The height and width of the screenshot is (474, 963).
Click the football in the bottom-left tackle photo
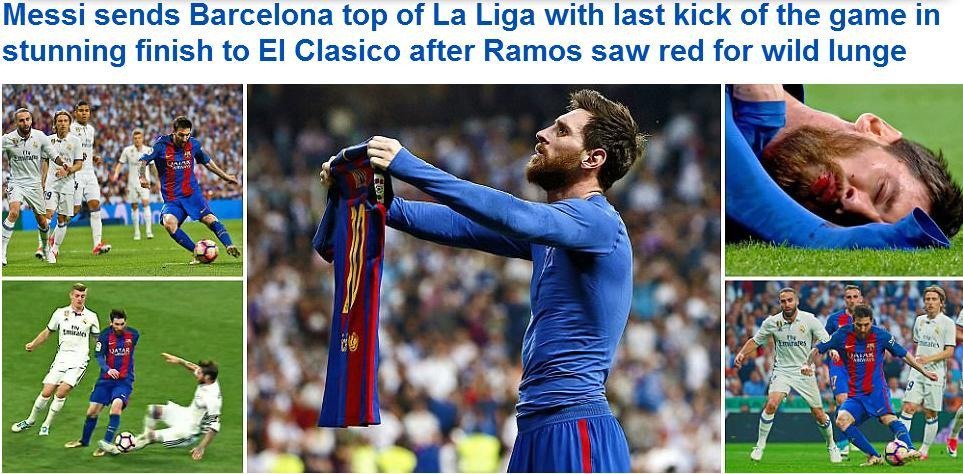[125, 441]
